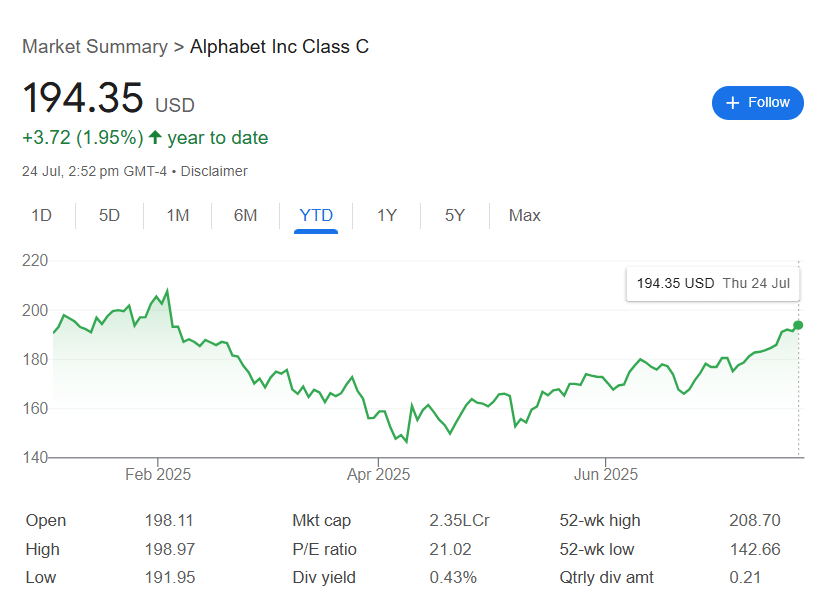Click the 52-wk high value 208.70
Image resolution: width=838 pixels, height=611 pixels.
(x=755, y=520)
